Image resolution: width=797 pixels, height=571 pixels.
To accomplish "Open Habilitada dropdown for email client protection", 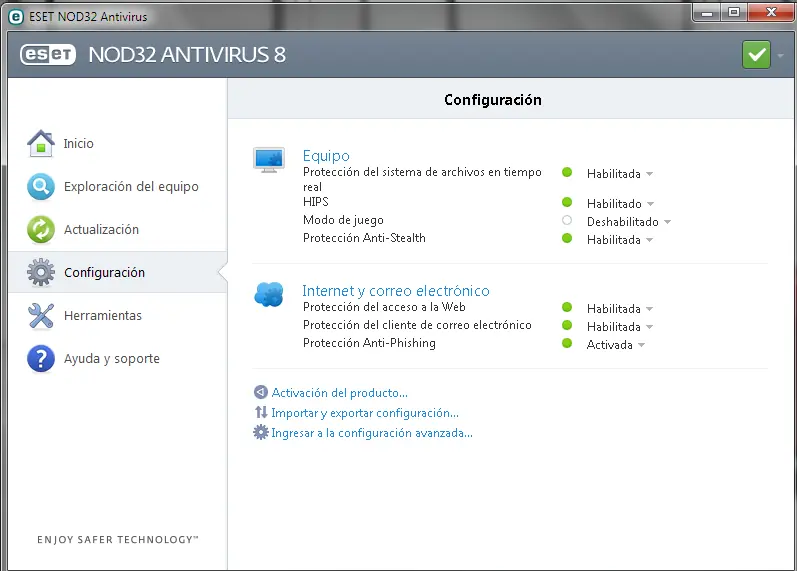I will (620, 326).
